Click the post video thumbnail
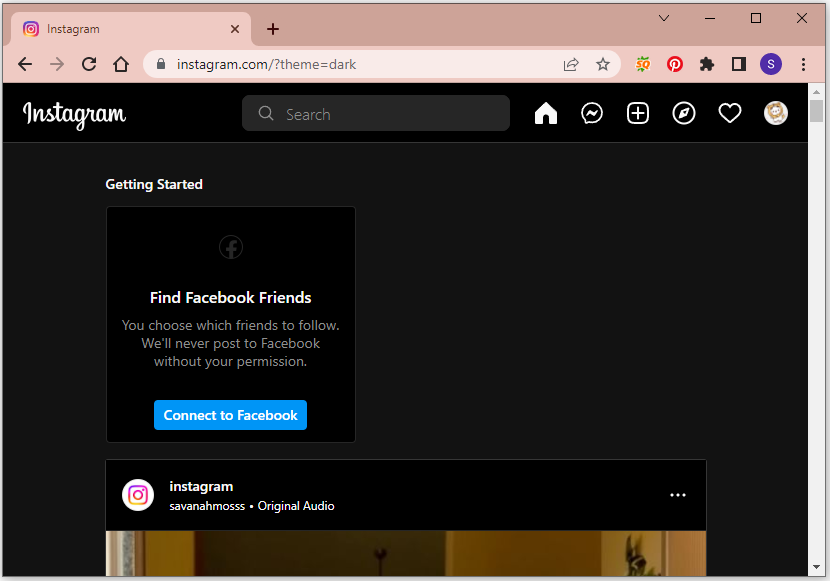830x581 pixels. tap(405, 553)
